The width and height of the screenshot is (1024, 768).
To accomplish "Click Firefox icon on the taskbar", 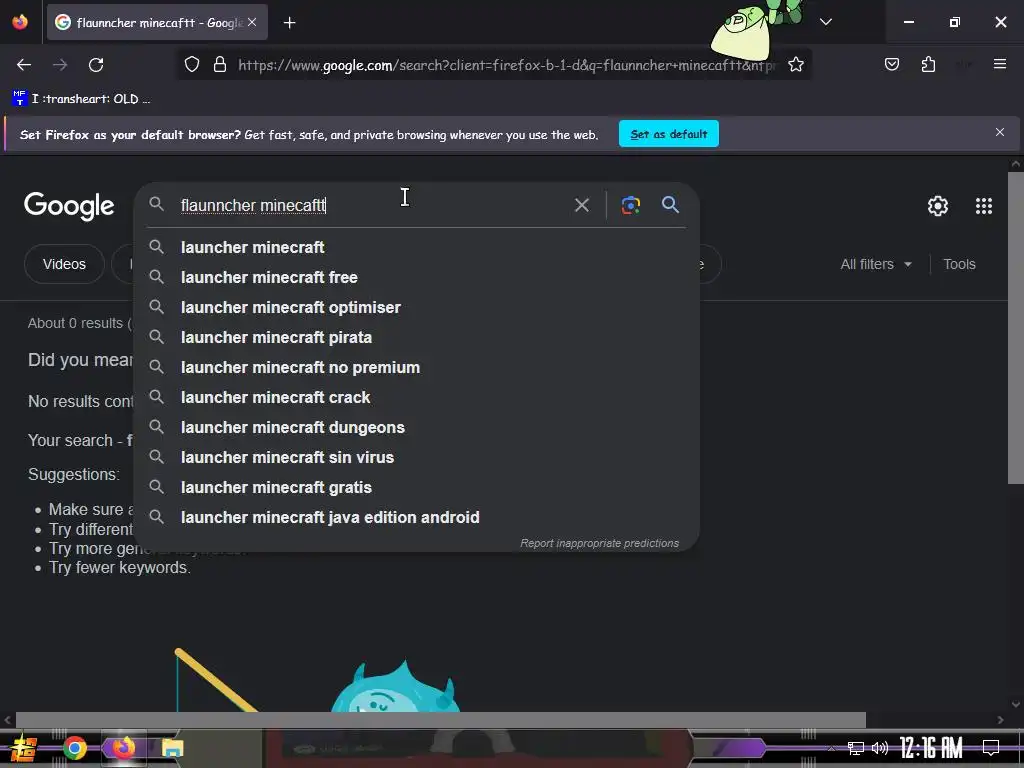I will (123, 748).
